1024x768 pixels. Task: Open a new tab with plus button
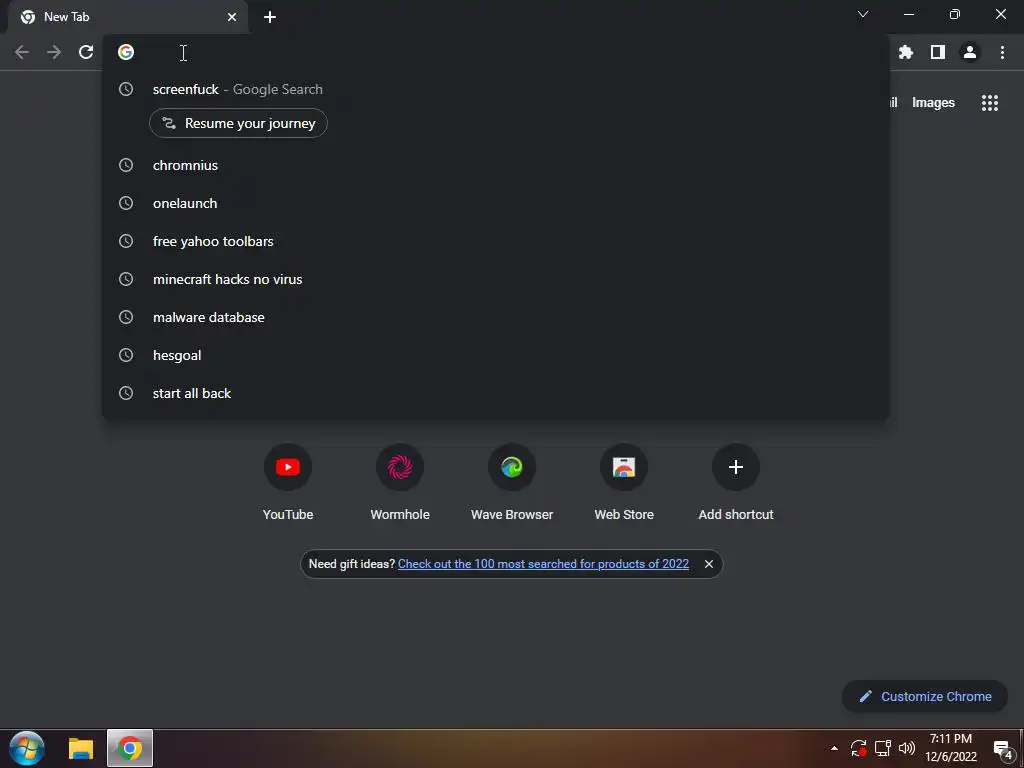click(x=270, y=17)
